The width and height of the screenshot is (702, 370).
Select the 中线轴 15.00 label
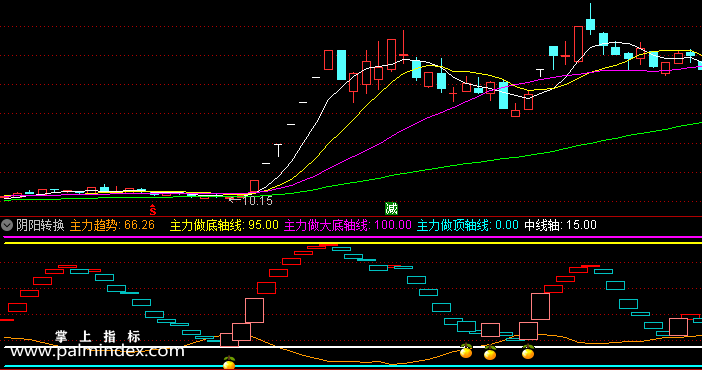point(561,225)
